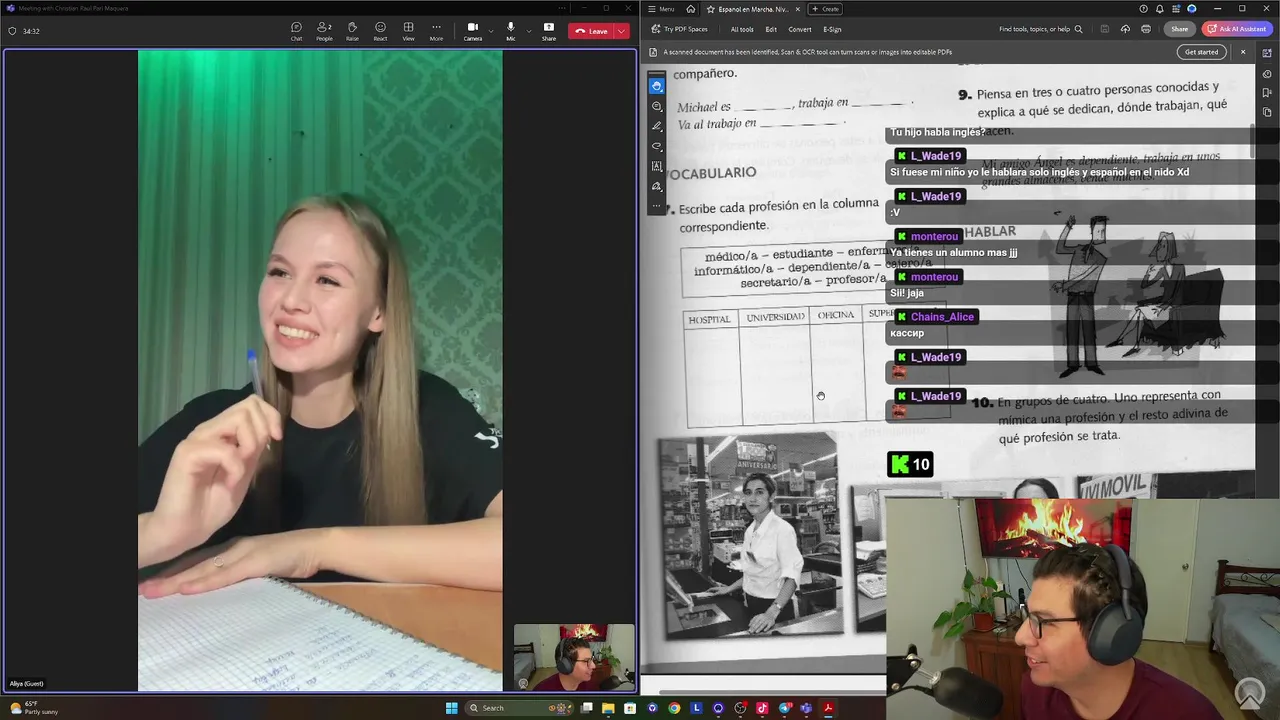Switch to the Espanol en Marcha tab
This screenshot has width=1280, height=720.
(x=753, y=9)
